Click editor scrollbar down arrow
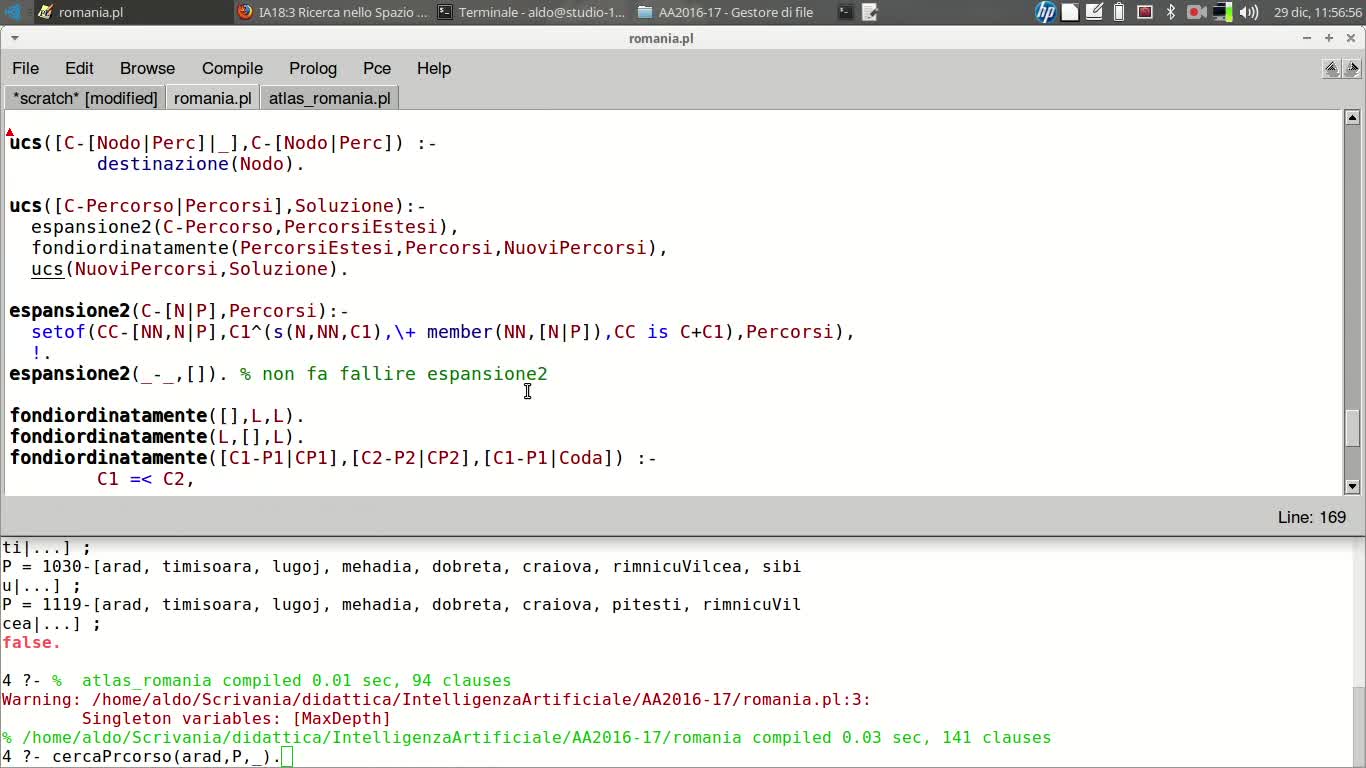This screenshot has height=768, width=1366. [x=1352, y=487]
